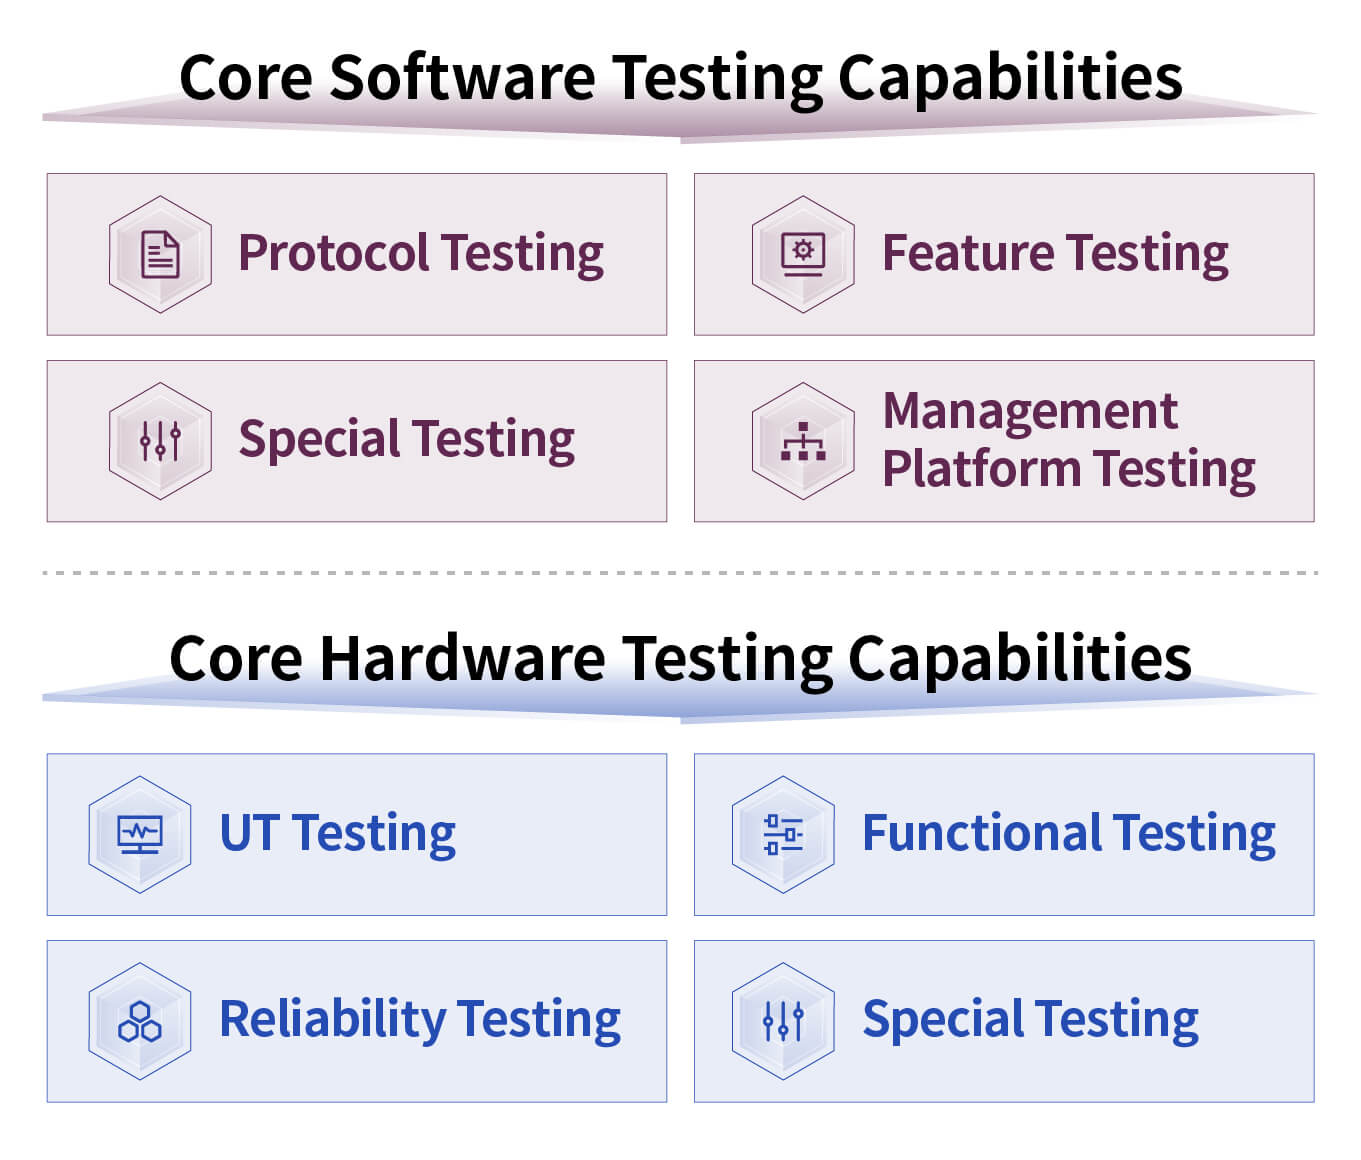Image resolution: width=1361 pixels, height=1160 pixels.
Task: Open the Functional Testing text
Action: [x=1069, y=833]
